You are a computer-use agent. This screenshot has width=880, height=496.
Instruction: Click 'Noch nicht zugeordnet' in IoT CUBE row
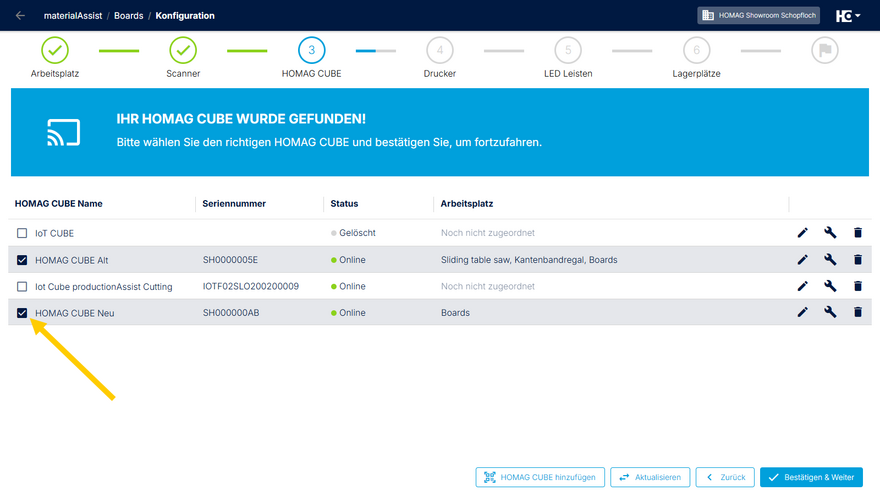point(487,233)
